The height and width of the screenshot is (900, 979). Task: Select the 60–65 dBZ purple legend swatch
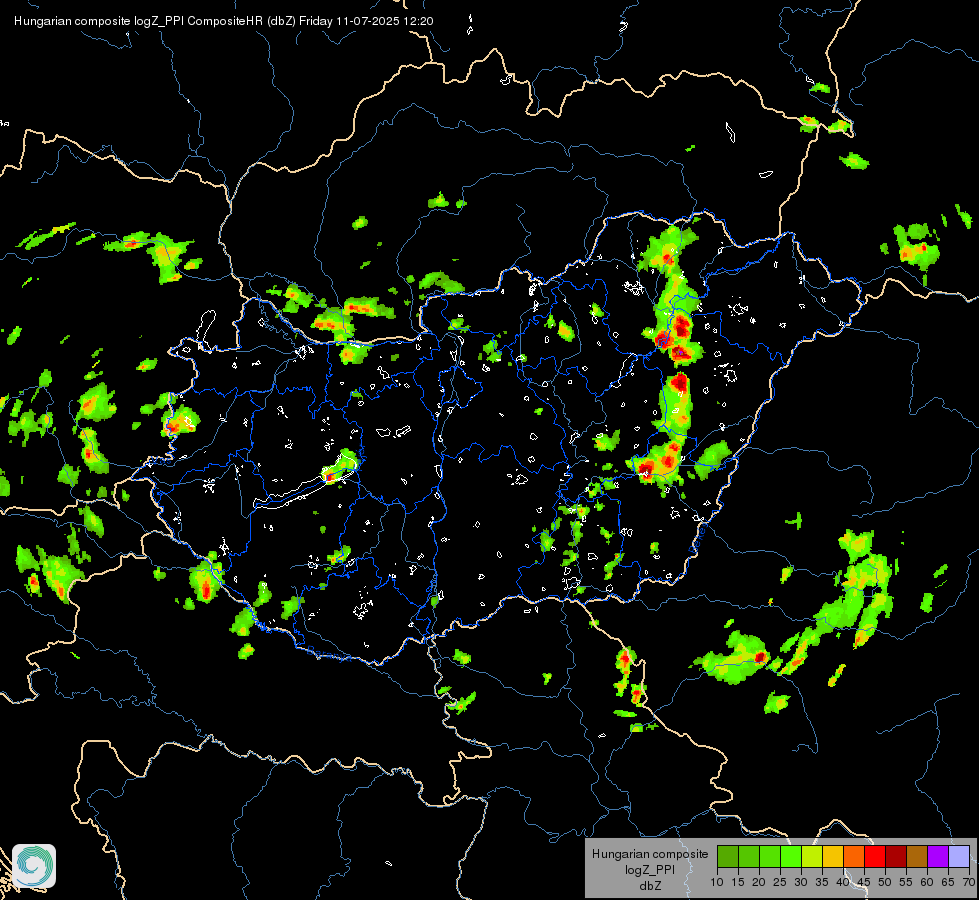tap(938, 856)
